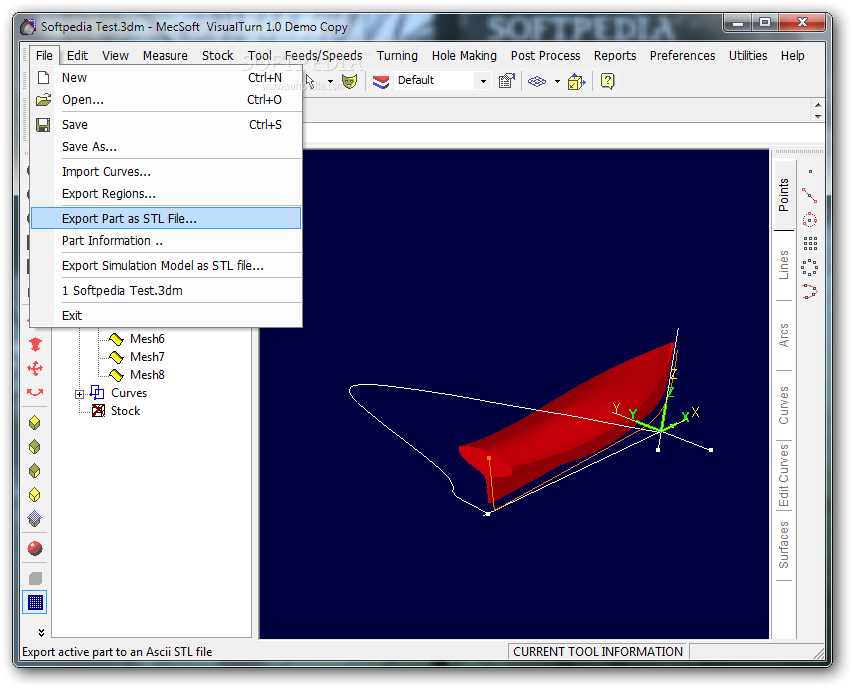Image resolution: width=853 pixels, height=688 pixels.
Task: Click the cube with blue grid plane icon
Action: coord(35,519)
